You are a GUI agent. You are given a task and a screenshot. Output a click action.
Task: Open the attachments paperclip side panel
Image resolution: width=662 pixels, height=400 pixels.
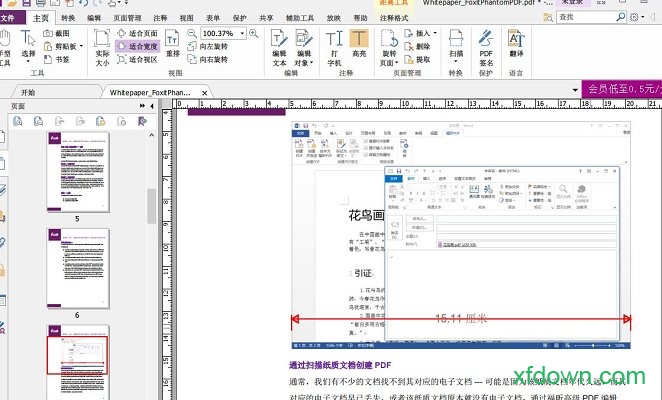pos(3,243)
